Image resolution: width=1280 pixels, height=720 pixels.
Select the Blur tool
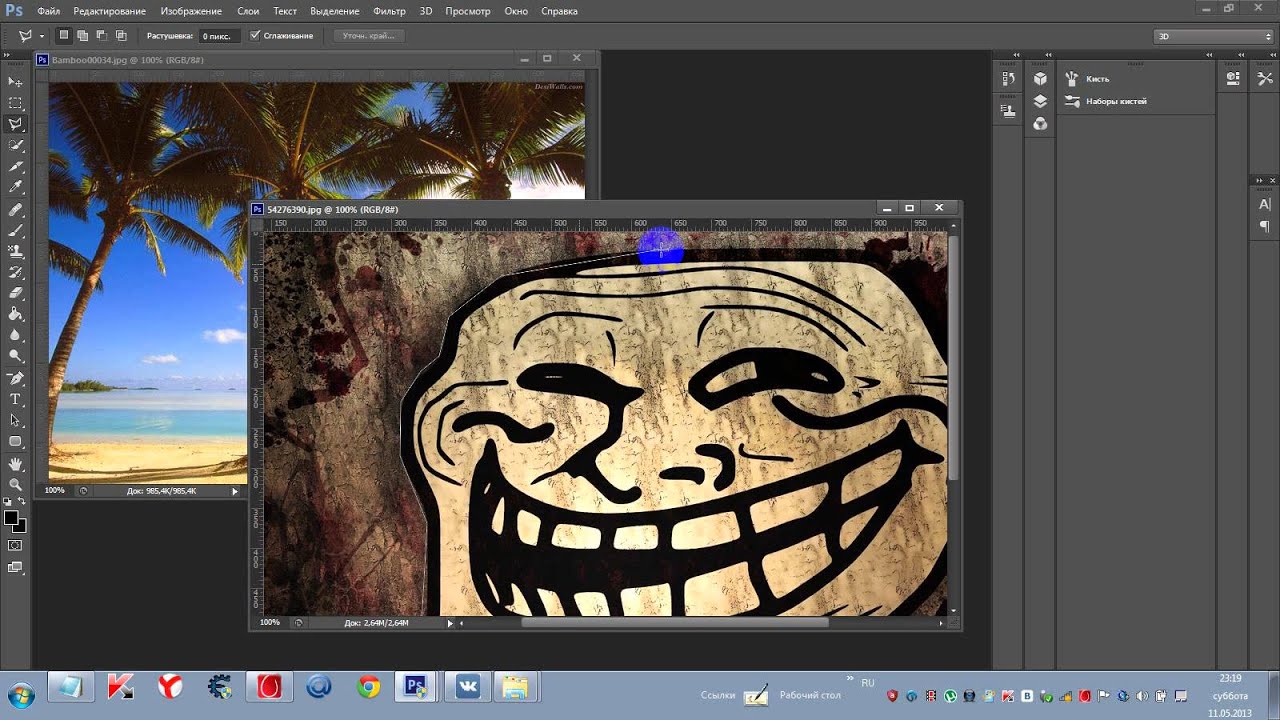(15, 335)
